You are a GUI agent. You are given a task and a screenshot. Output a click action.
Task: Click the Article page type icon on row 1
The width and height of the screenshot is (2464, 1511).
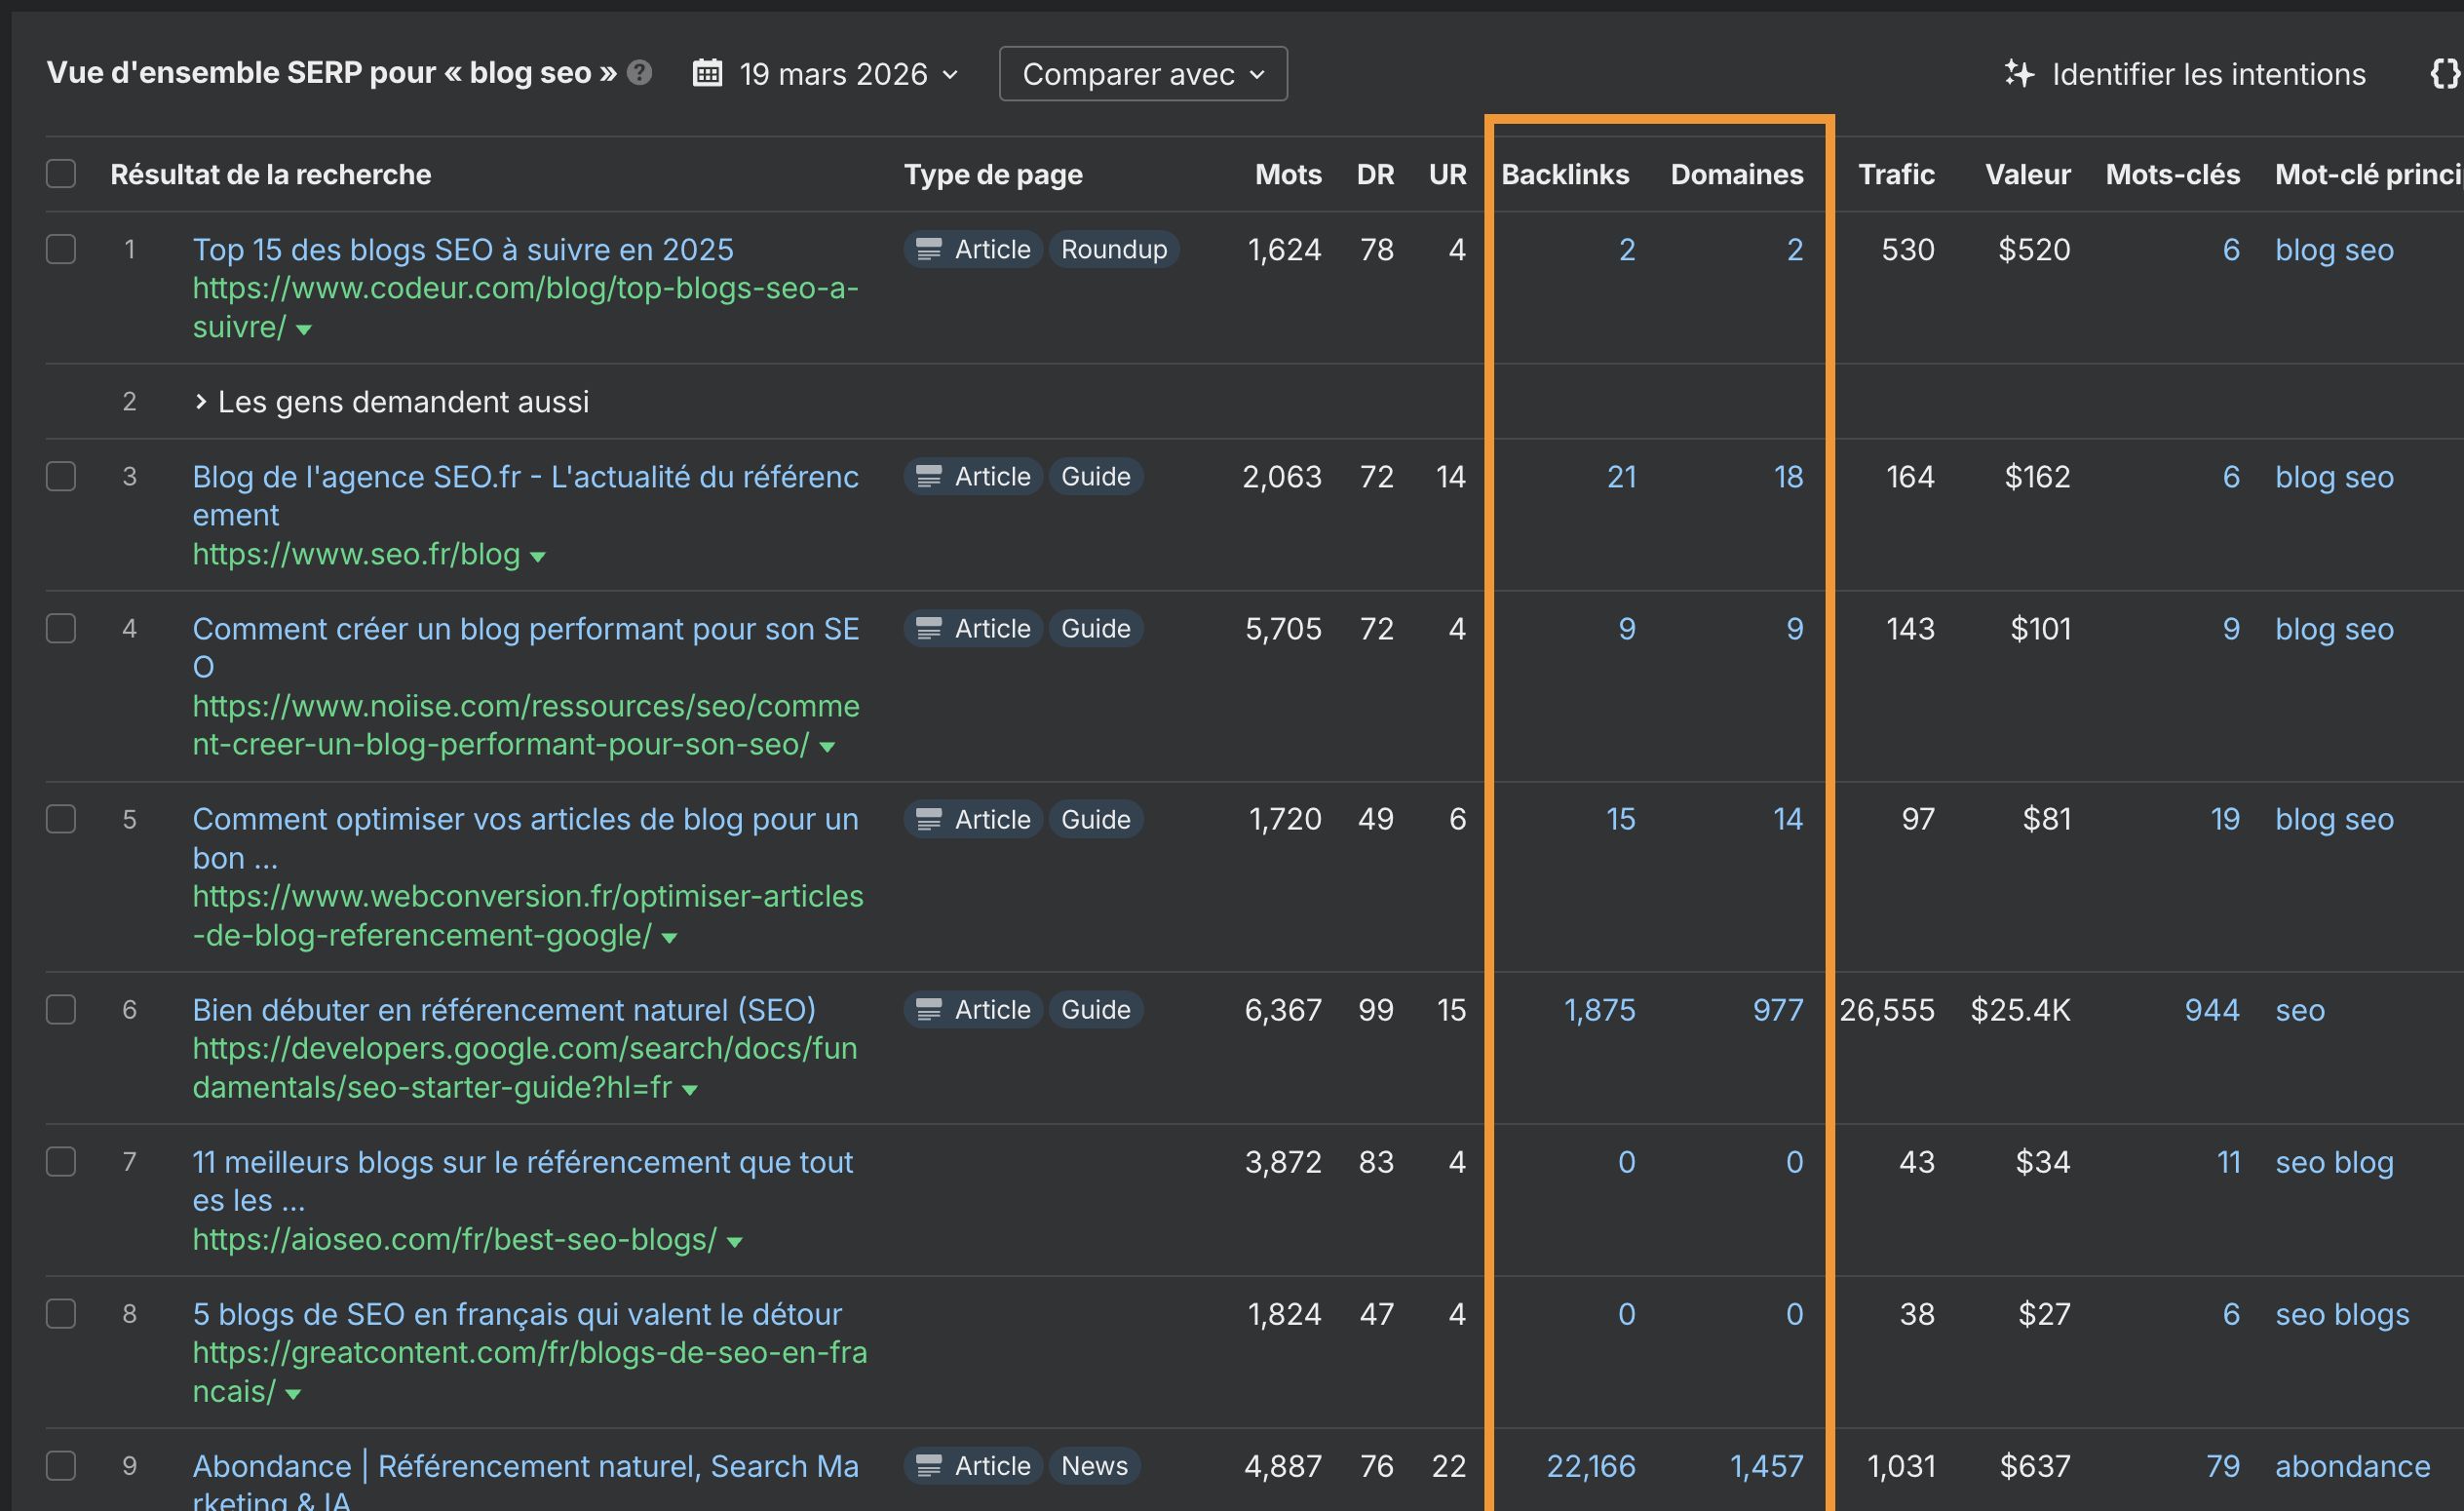pyautogui.click(x=930, y=249)
